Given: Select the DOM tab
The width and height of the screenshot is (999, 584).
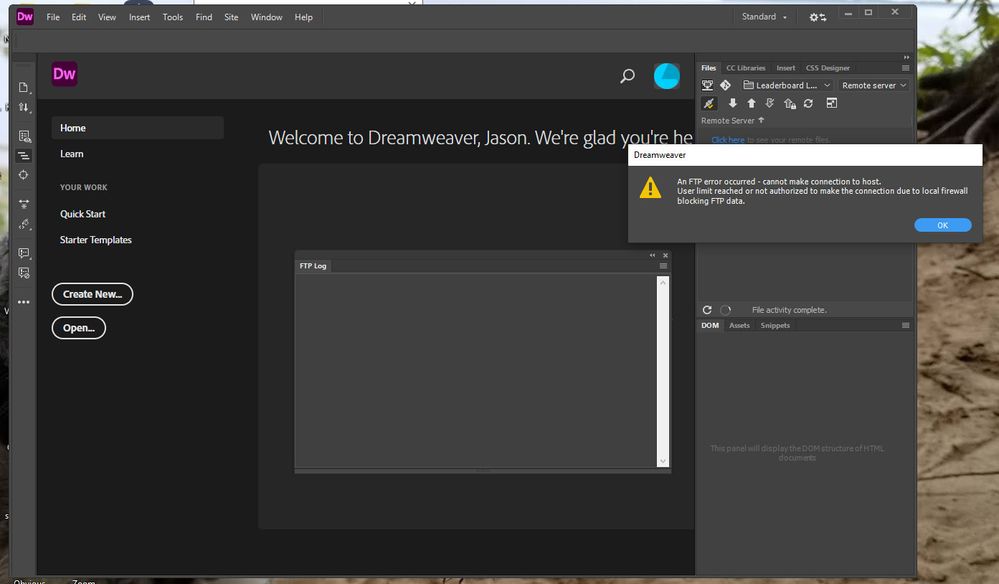Looking at the screenshot, I should click(x=710, y=325).
